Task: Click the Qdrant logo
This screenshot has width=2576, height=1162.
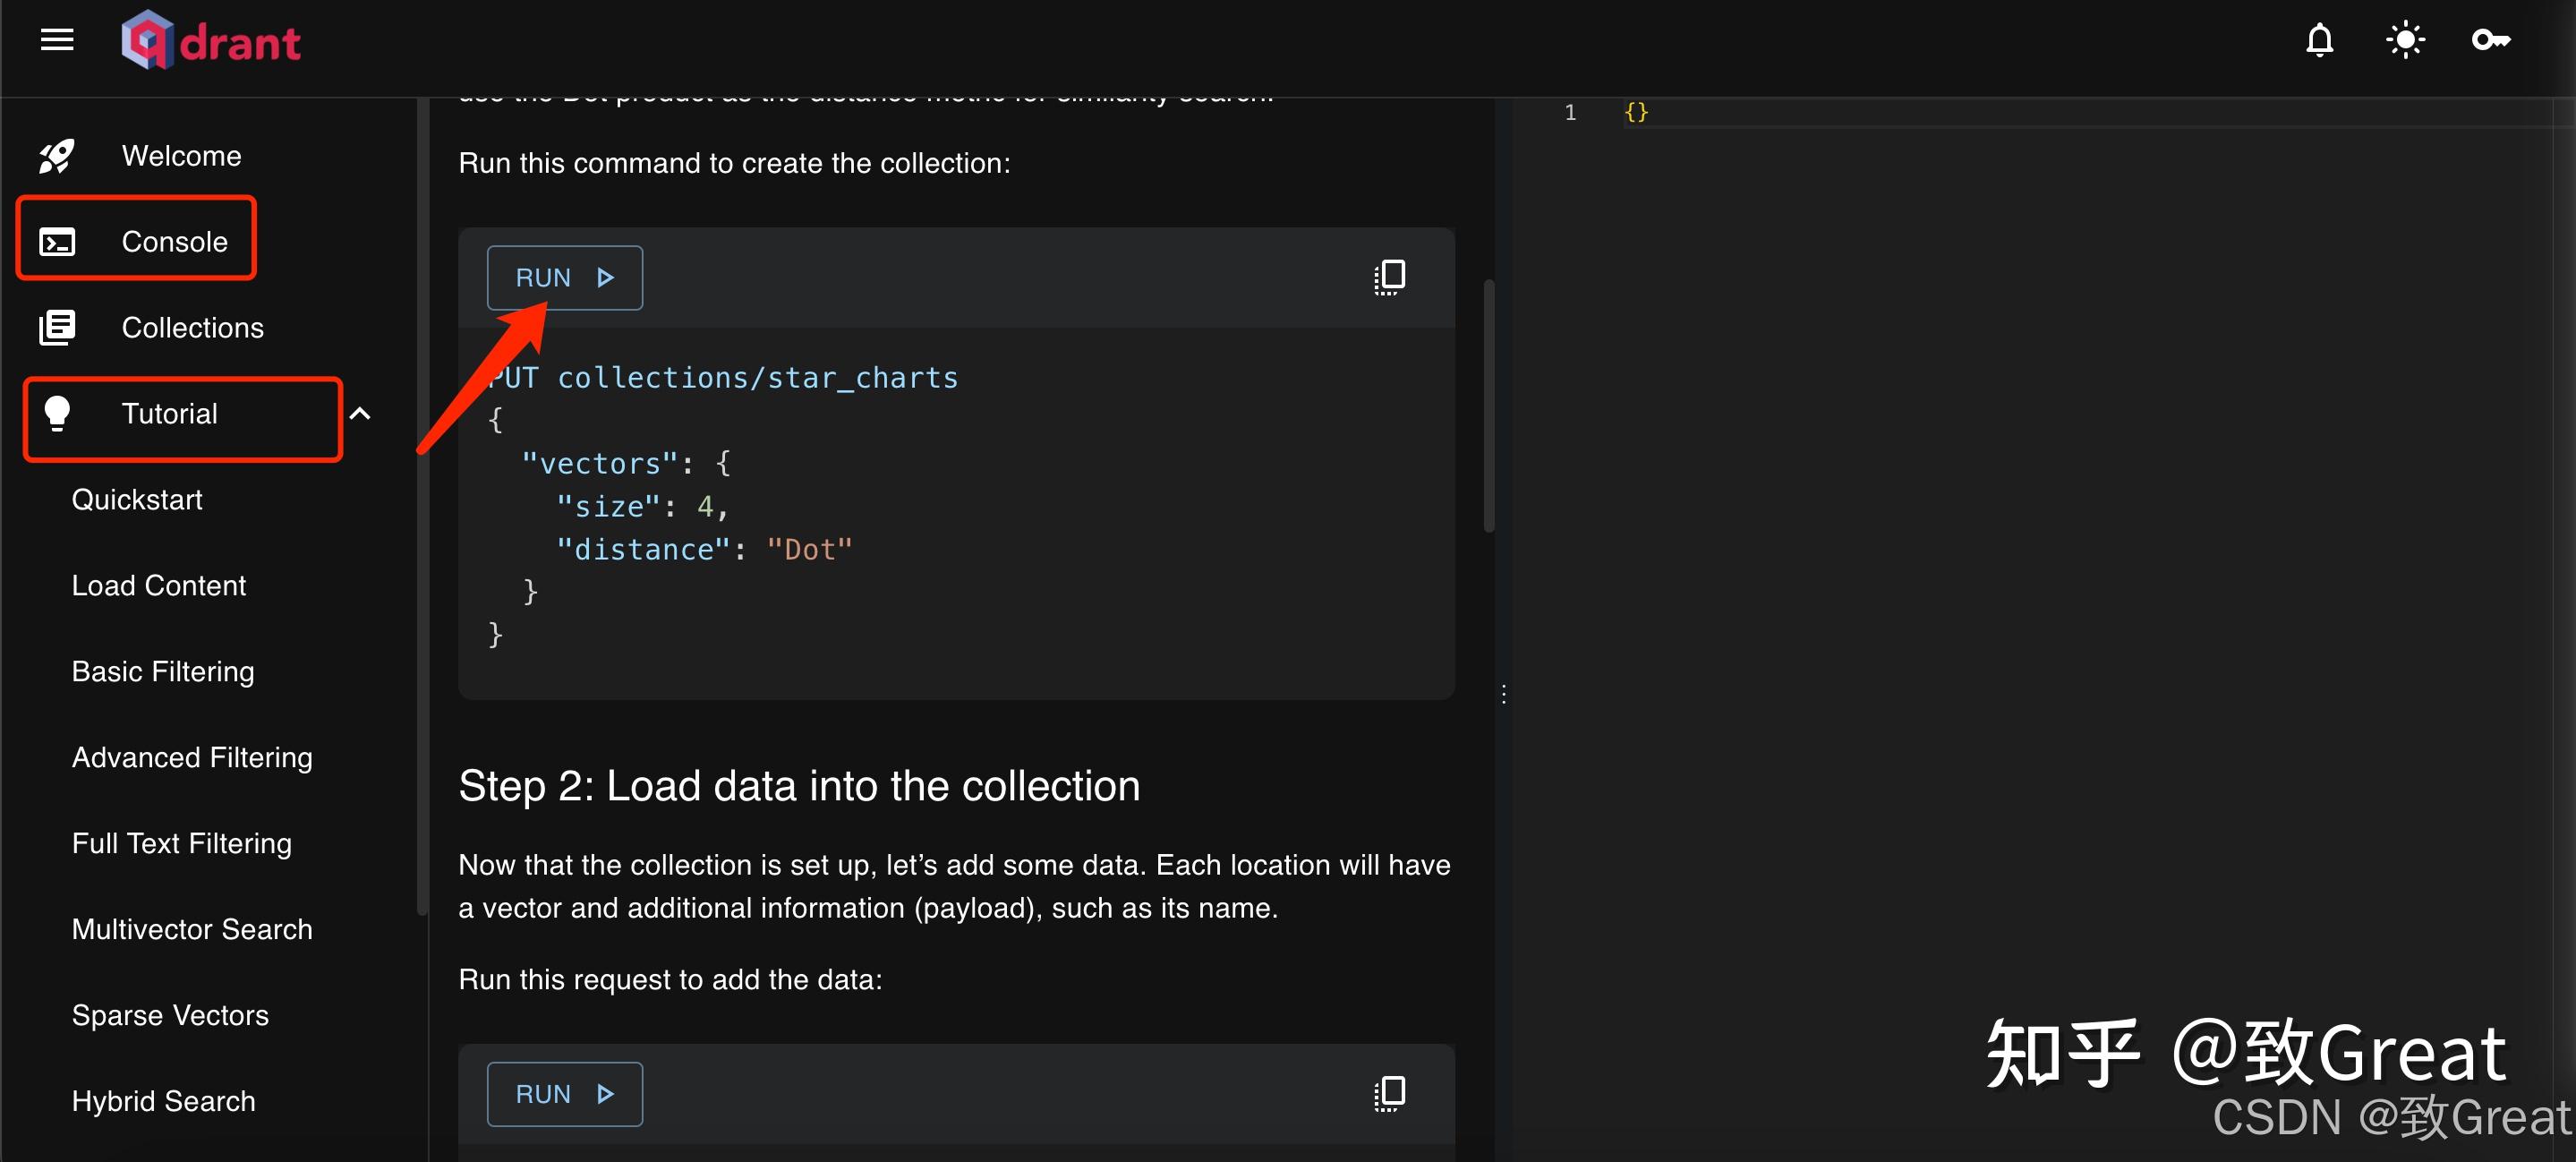Action: (211, 41)
